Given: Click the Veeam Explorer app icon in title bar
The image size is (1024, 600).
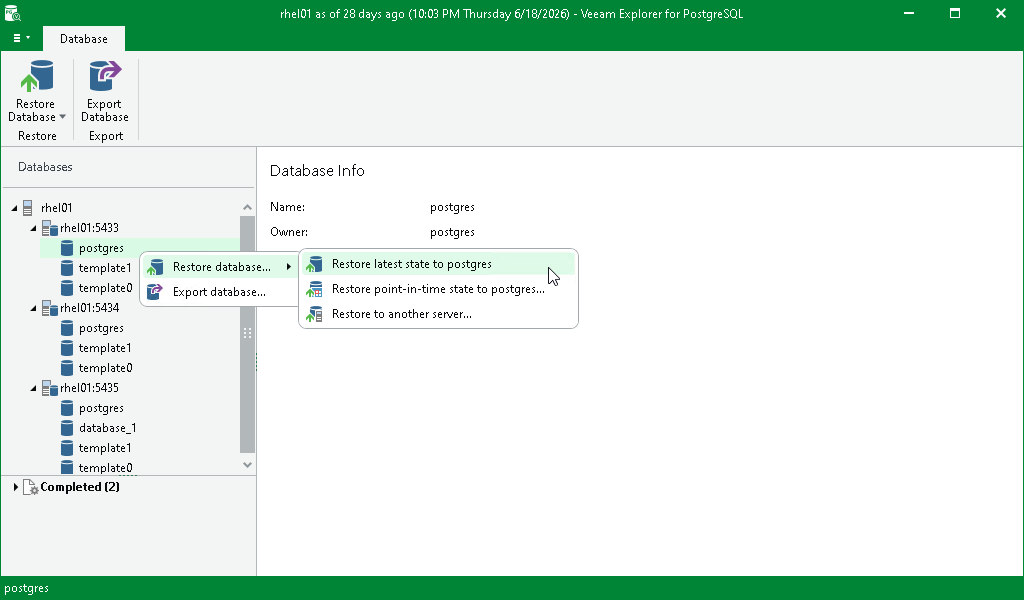Looking at the screenshot, I should click(12, 12).
